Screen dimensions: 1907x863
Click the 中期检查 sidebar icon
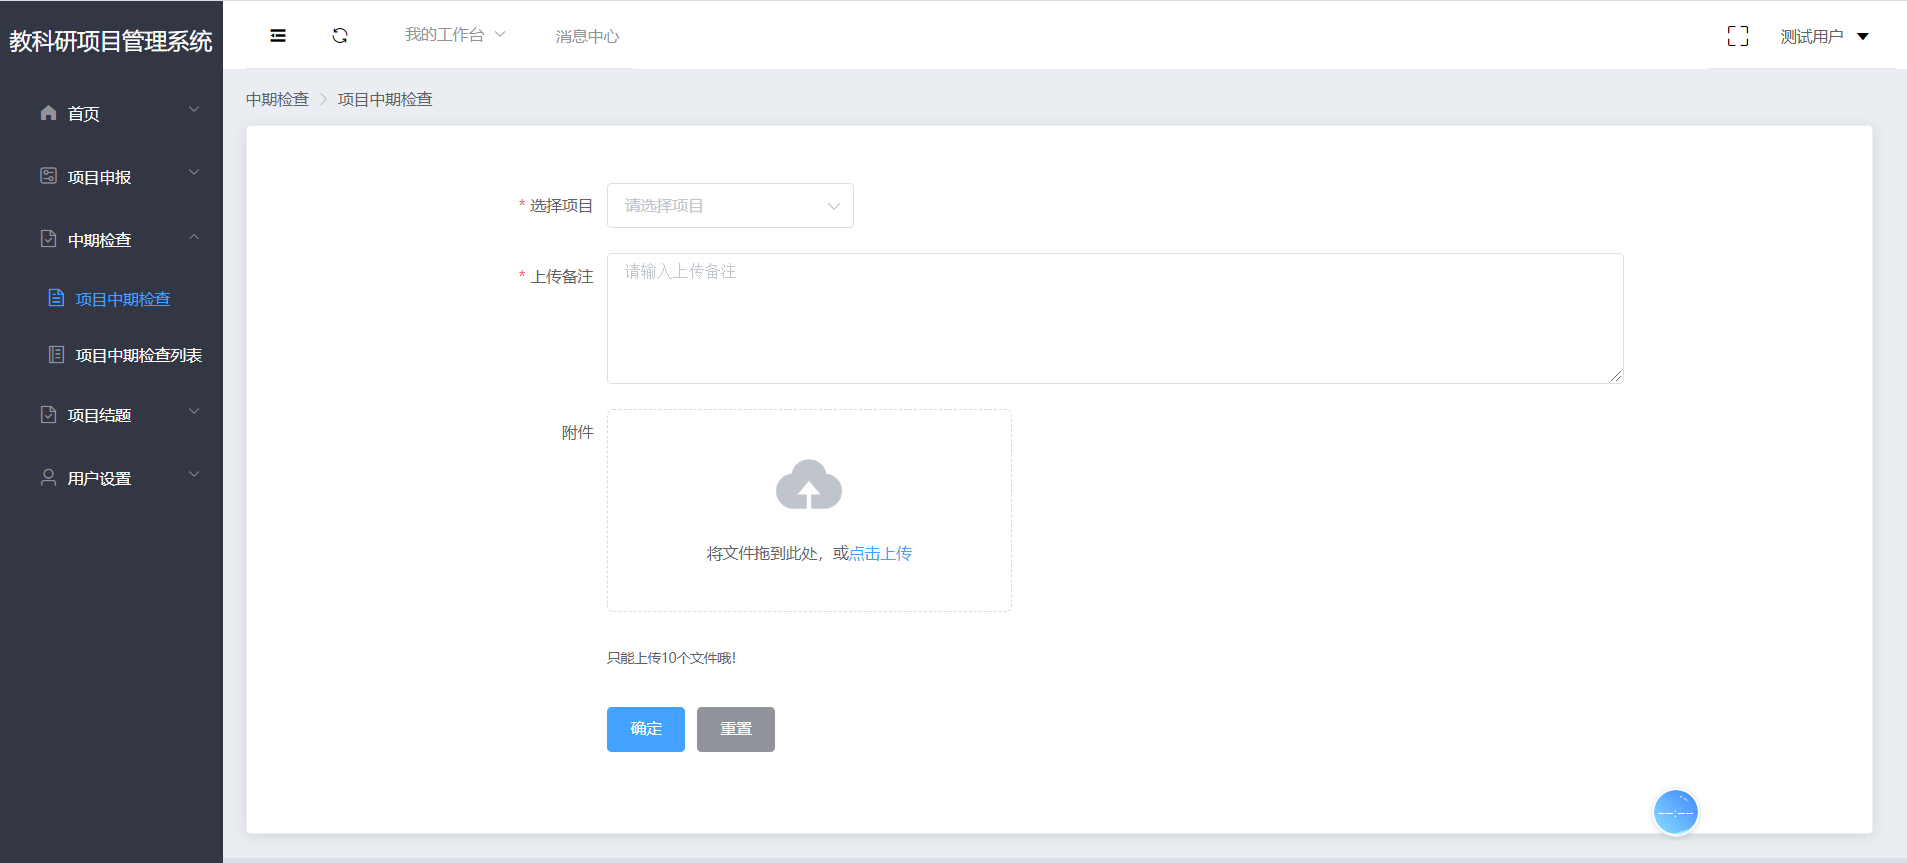48,239
